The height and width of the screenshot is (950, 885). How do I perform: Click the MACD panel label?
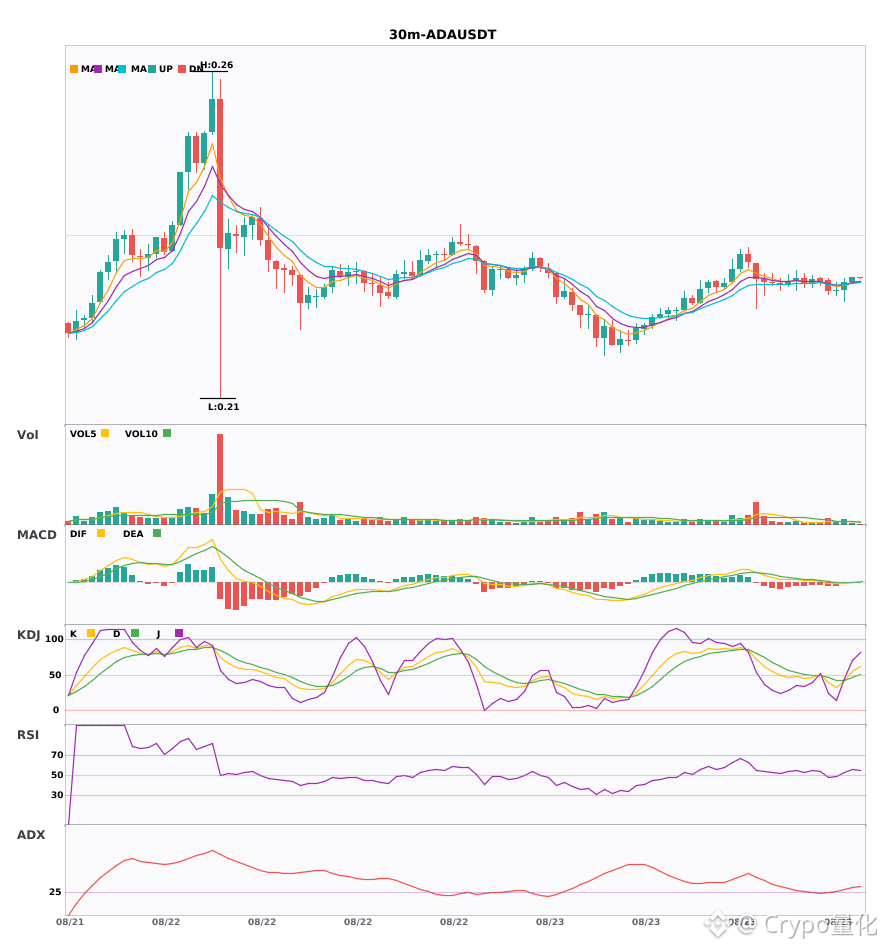pyautogui.click(x=36, y=535)
